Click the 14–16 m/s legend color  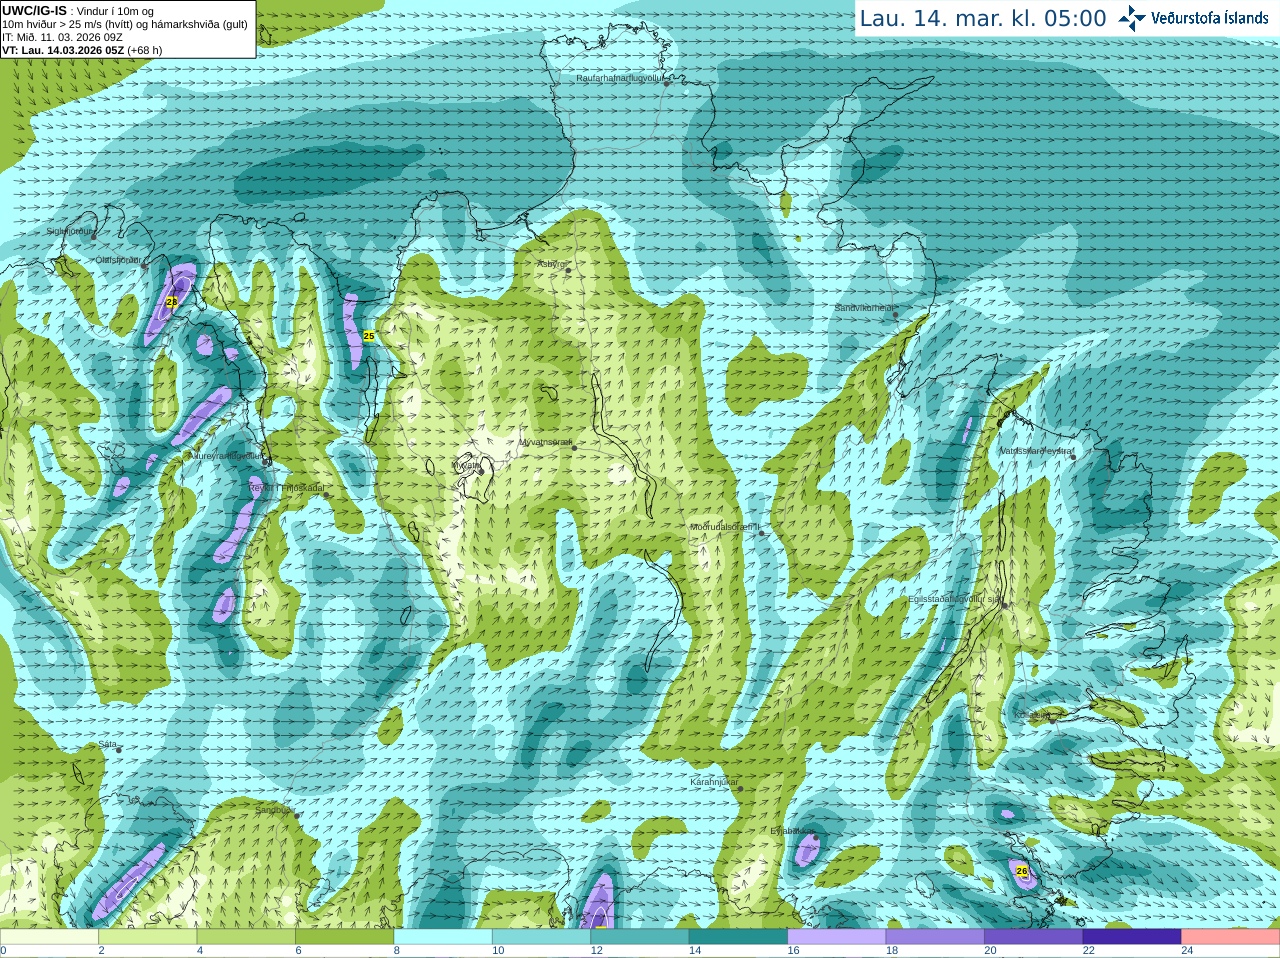[x=738, y=937]
